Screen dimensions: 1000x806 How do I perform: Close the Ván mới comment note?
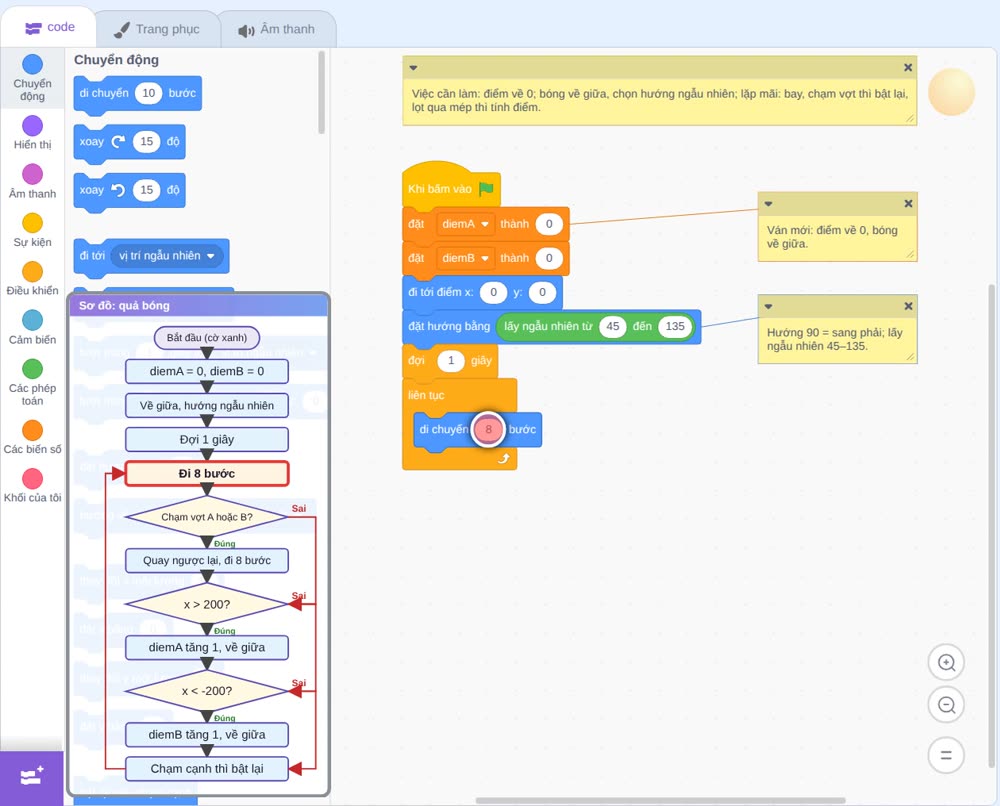pos(908,203)
